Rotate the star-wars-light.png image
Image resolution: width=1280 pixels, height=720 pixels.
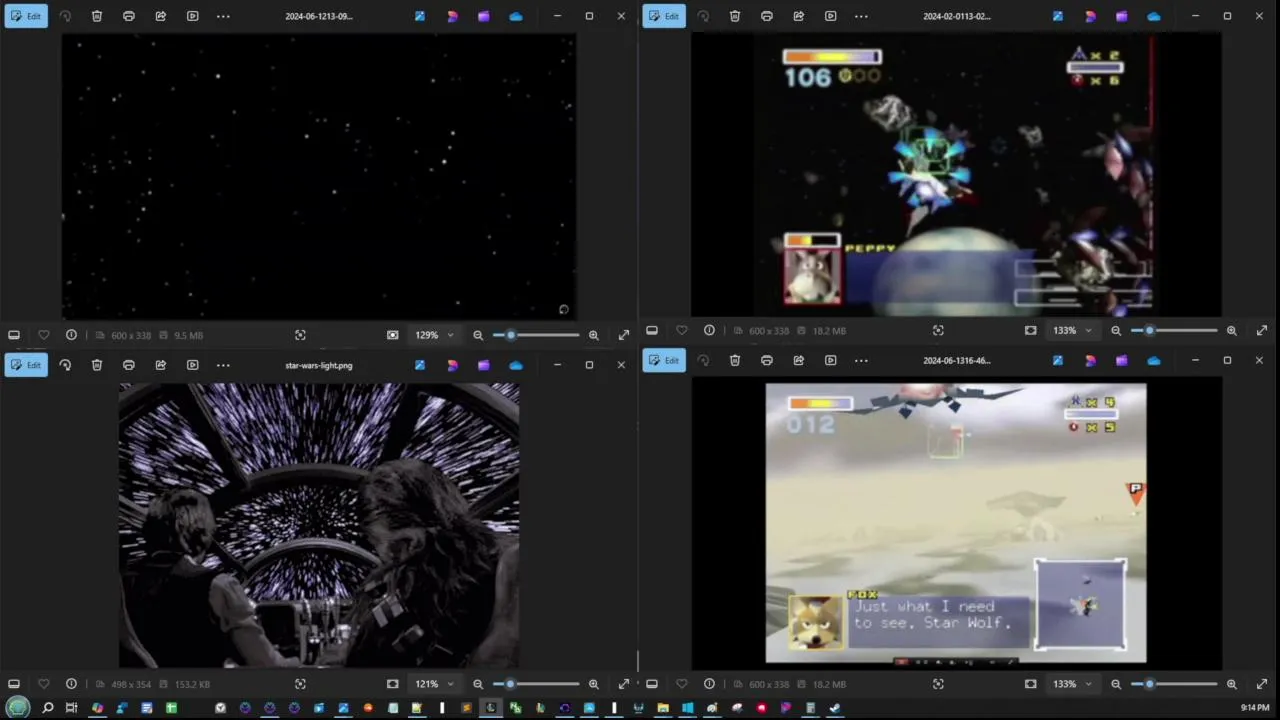click(x=65, y=365)
